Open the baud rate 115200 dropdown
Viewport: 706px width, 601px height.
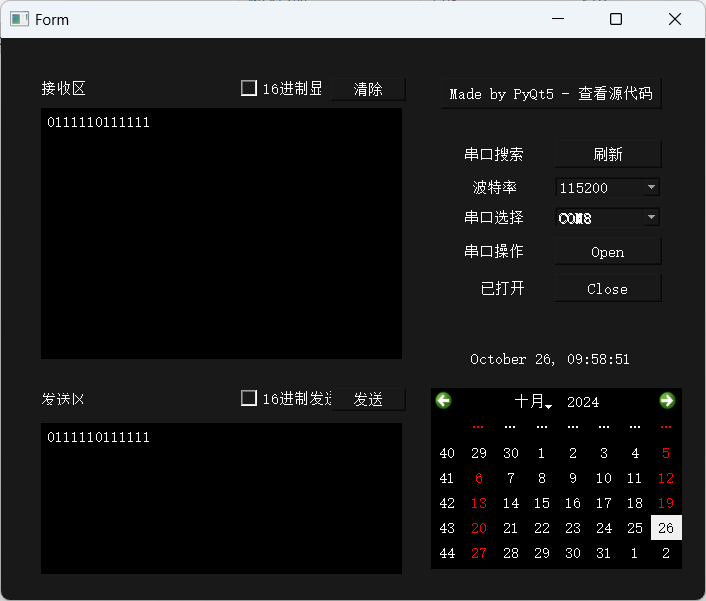point(608,187)
